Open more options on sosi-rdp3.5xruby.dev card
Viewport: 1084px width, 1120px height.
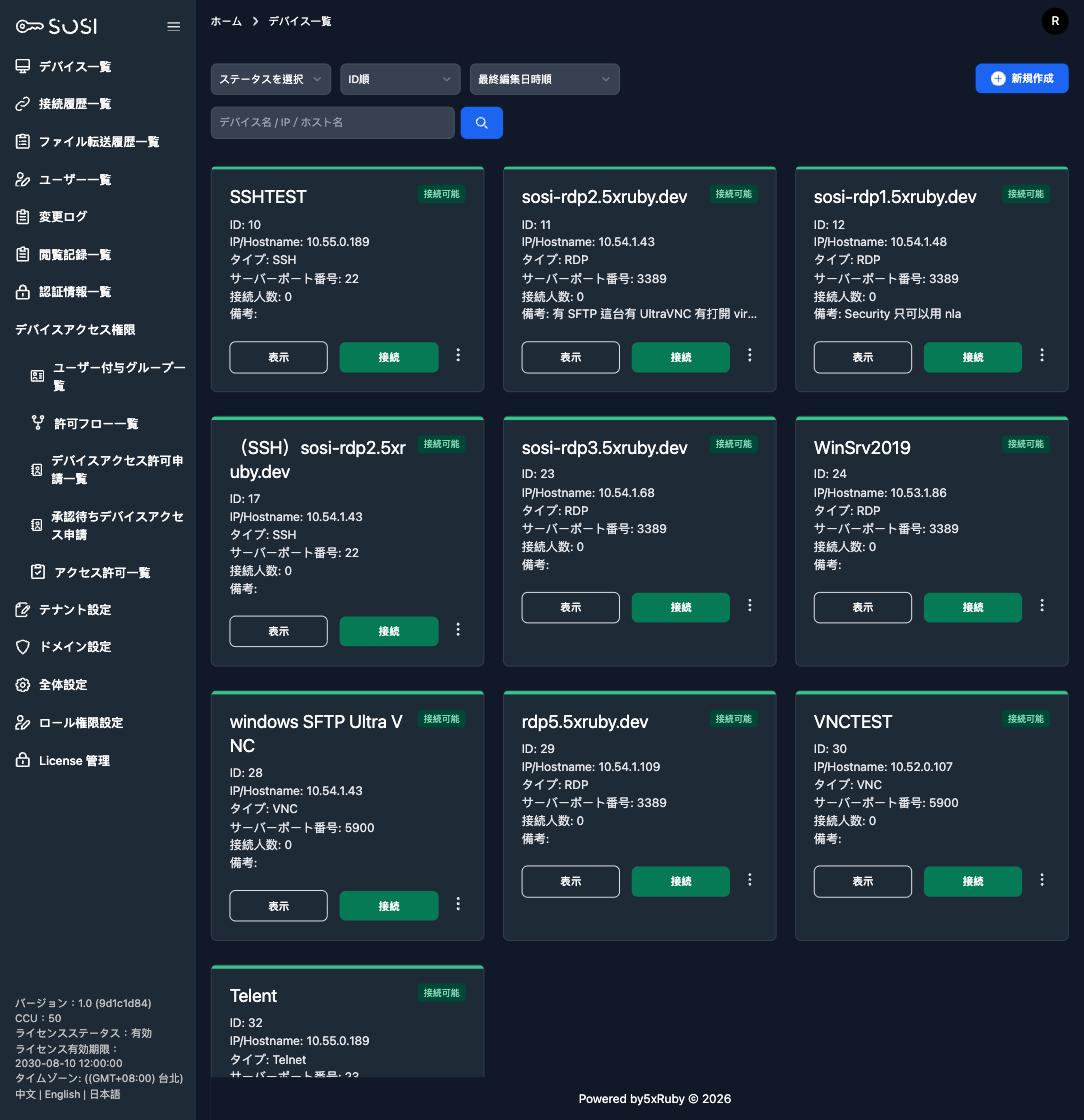tap(750, 605)
